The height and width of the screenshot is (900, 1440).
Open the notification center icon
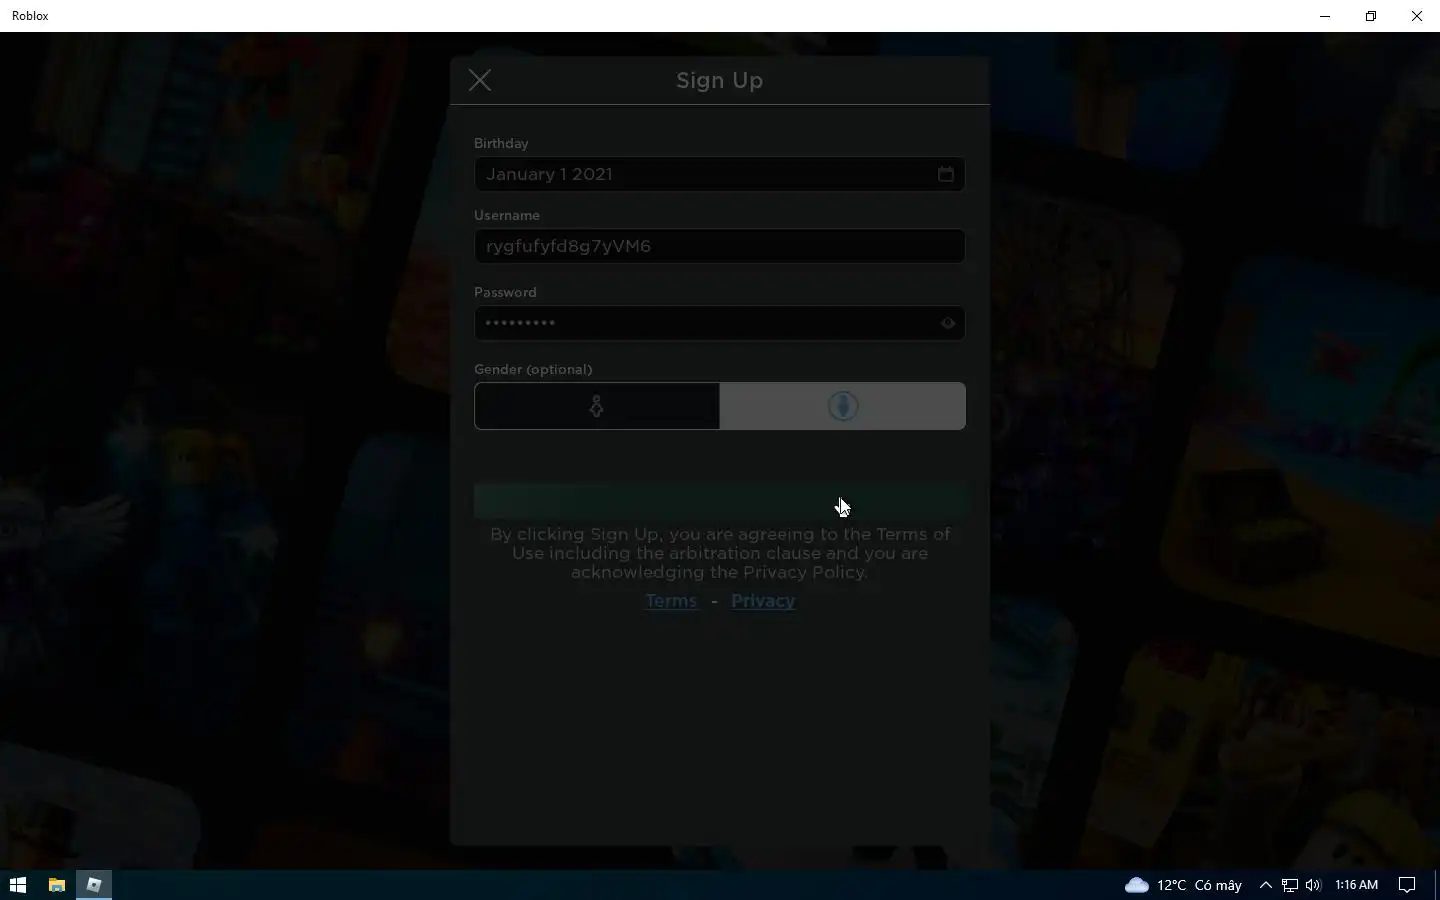coord(1407,885)
